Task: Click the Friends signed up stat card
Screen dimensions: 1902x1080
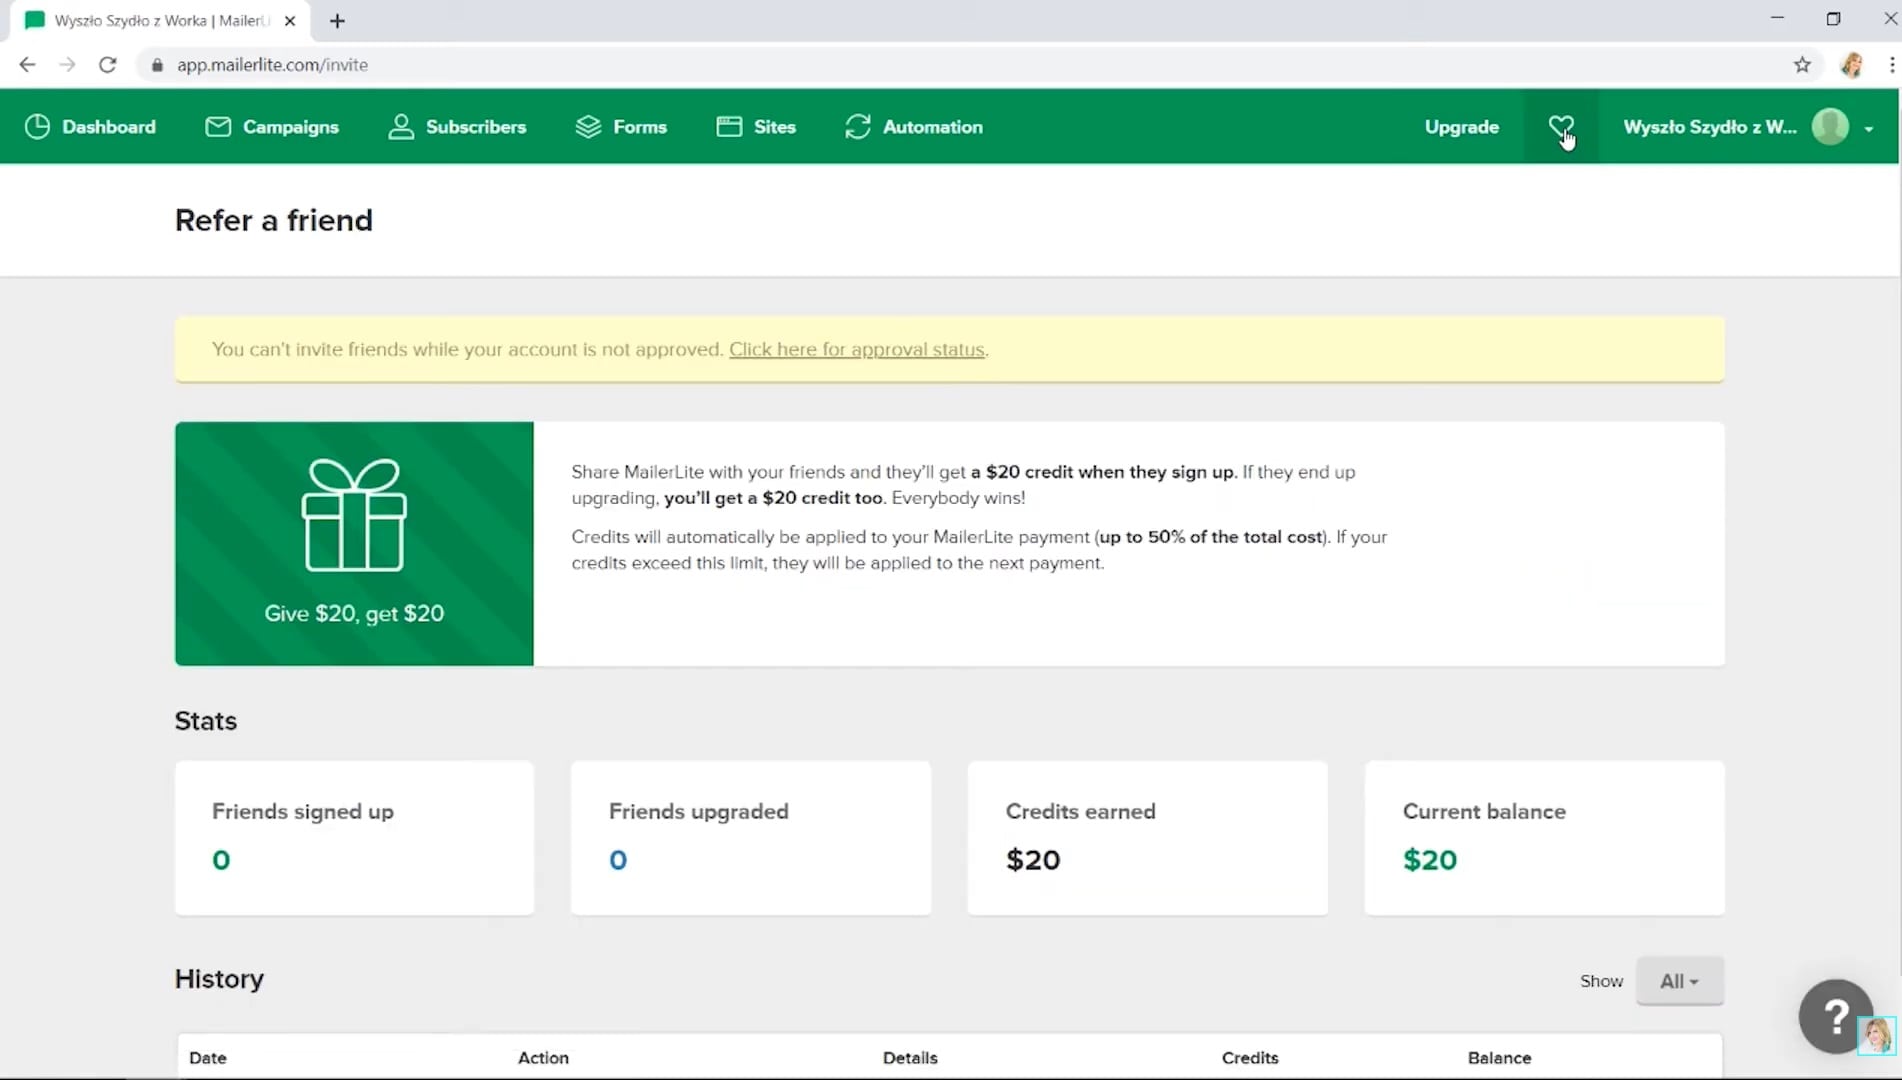Action: [354, 838]
